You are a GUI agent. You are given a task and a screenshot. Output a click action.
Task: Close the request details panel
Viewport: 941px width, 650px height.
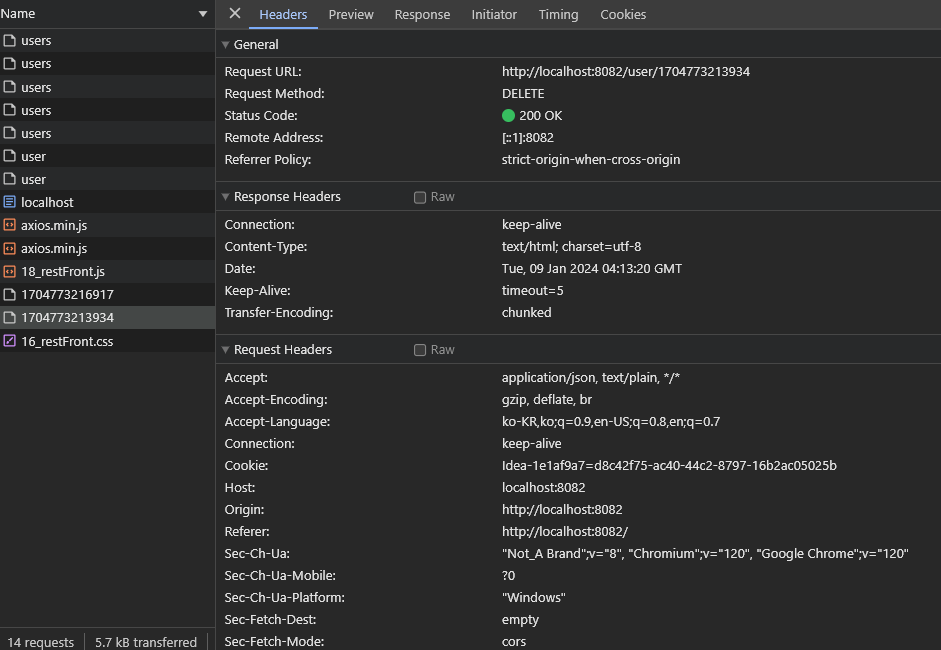click(235, 13)
